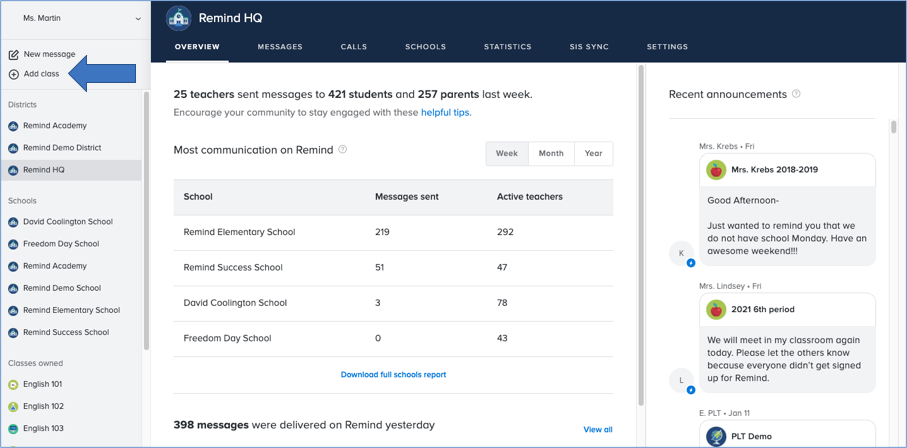This screenshot has height=448, width=907.
Task: Go to the SIS Sync tab
Action: click(x=589, y=47)
